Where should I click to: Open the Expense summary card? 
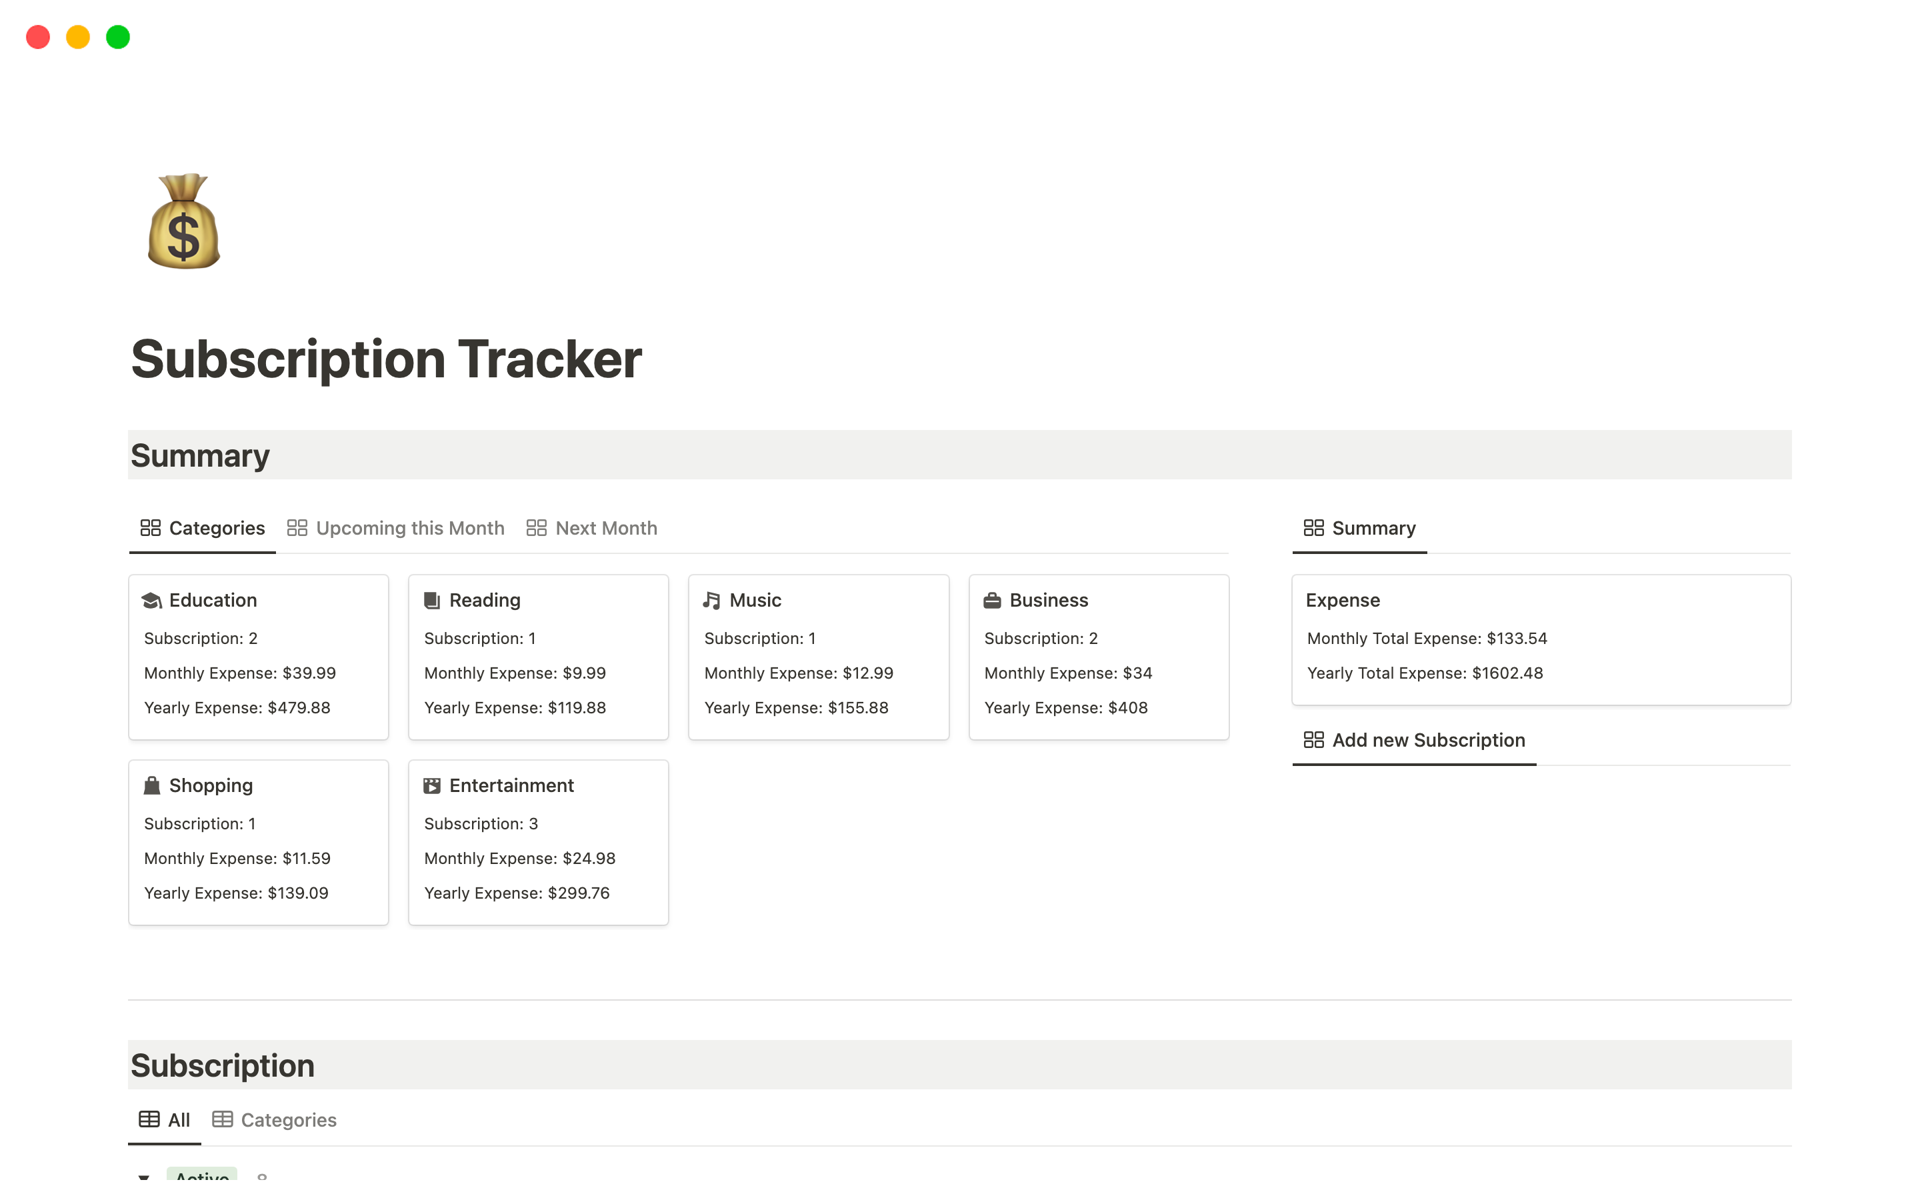tap(1342, 600)
